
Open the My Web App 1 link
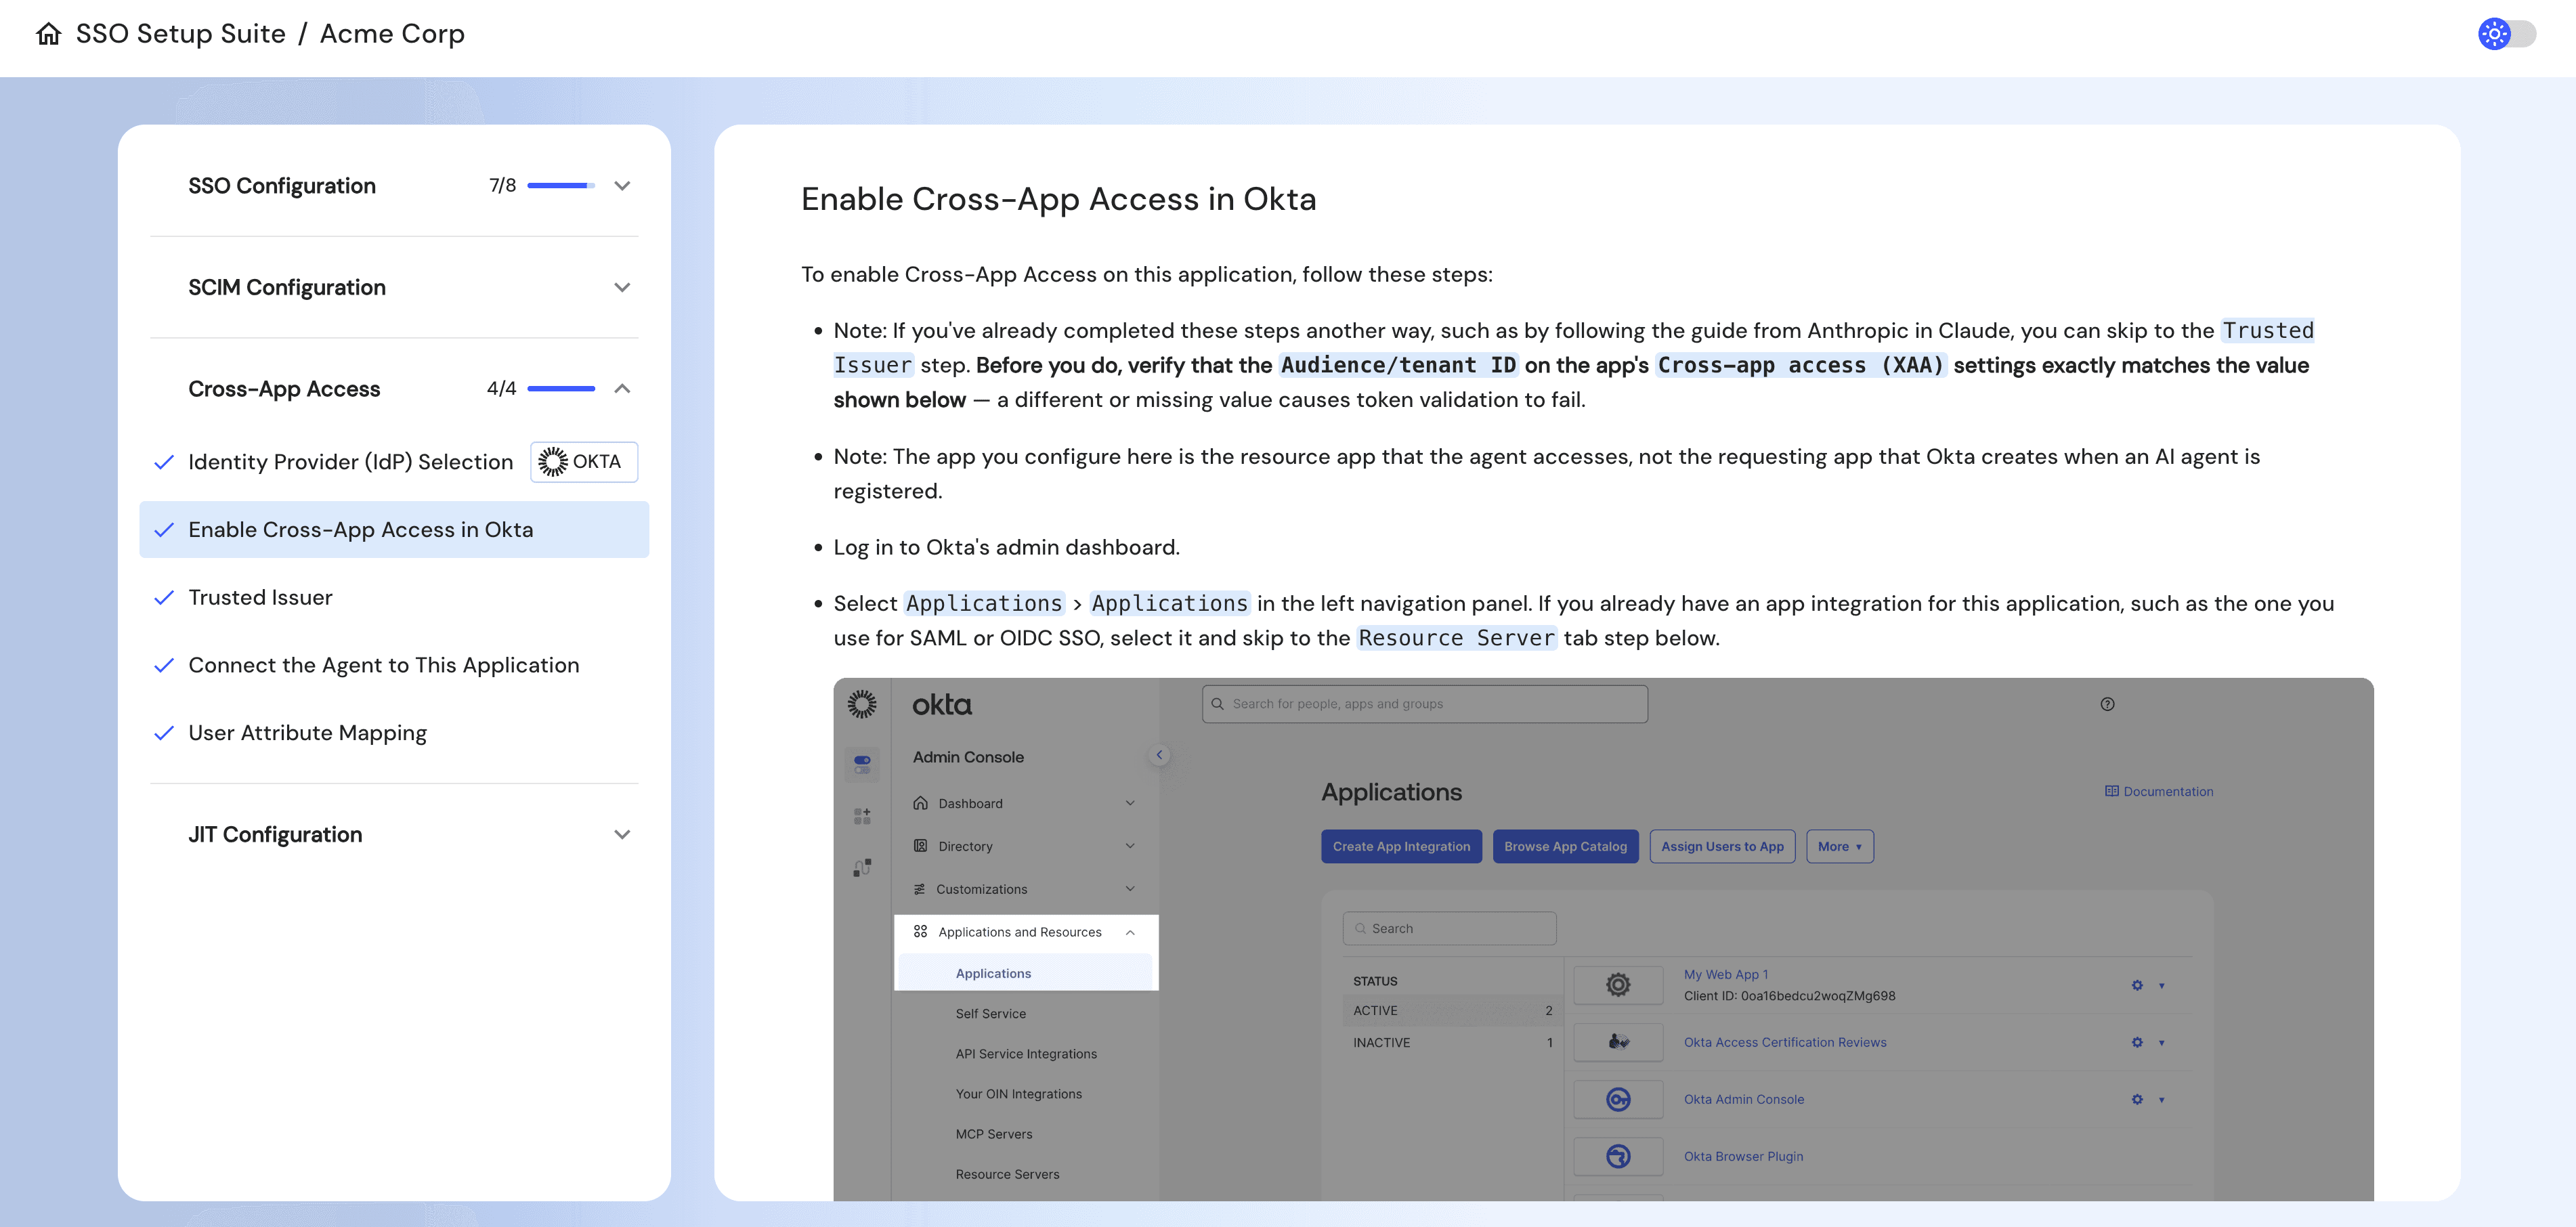pyautogui.click(x=1726, y=974)
